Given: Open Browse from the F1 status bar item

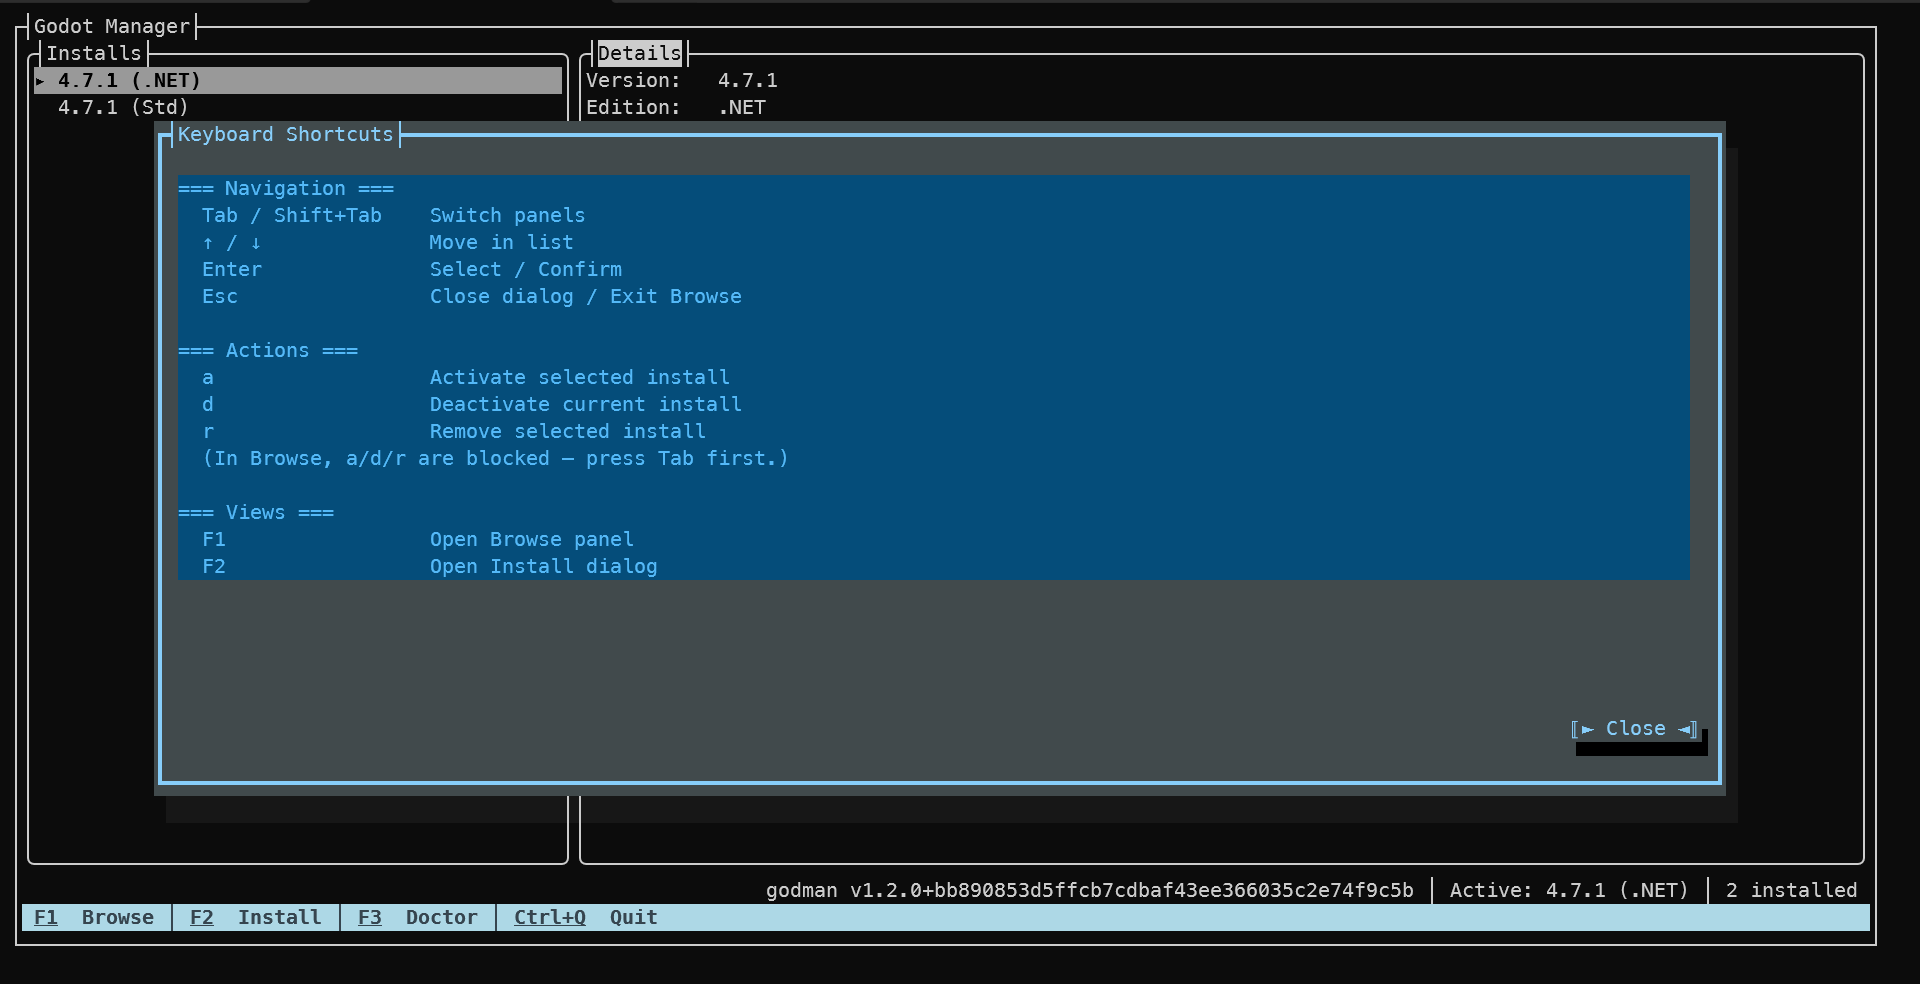Looking at the screenshot, I should click(94, 918).
